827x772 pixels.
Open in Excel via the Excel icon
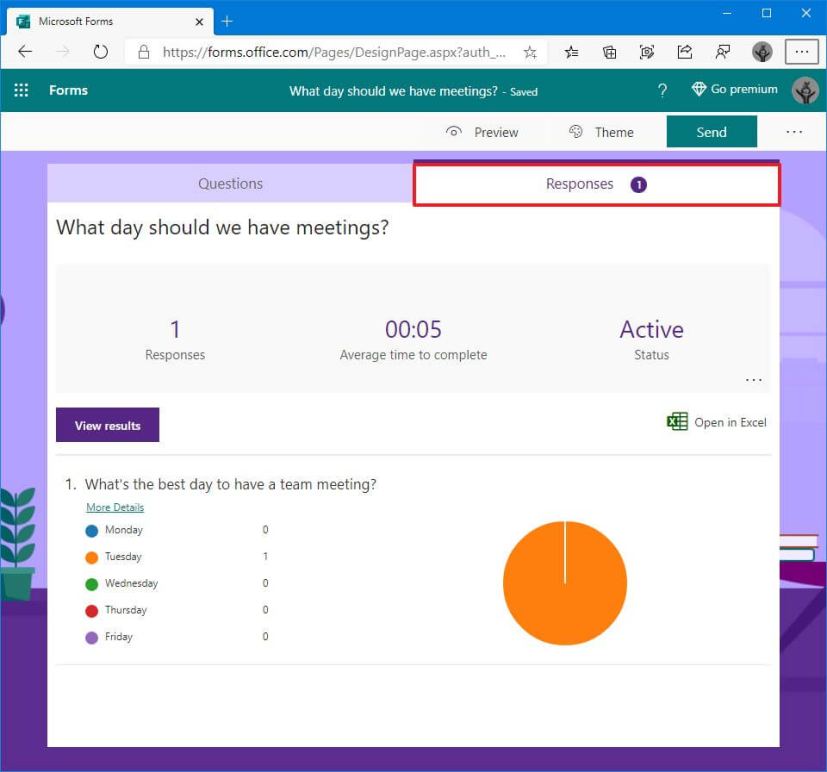677,422
